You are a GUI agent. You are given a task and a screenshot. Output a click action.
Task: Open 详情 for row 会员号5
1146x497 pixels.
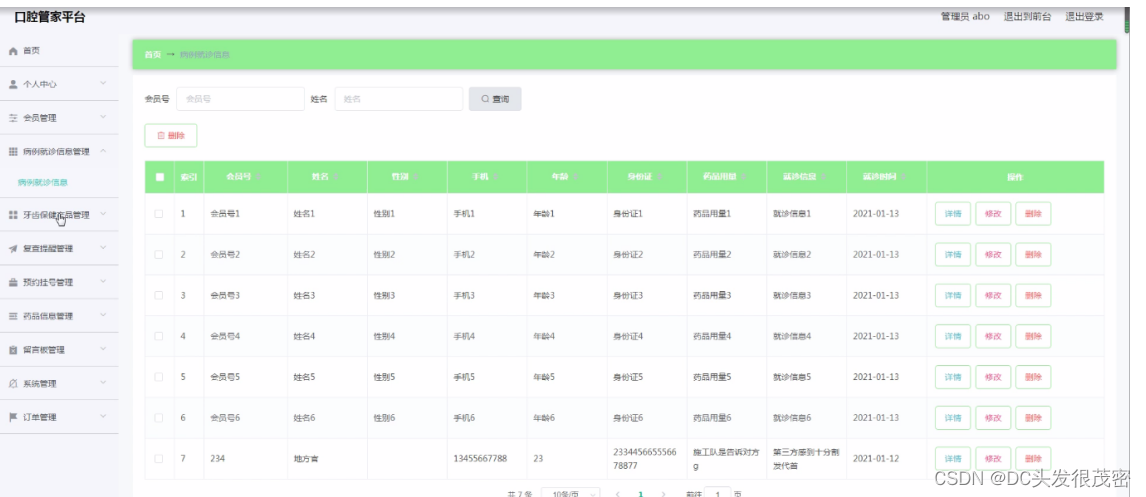click(953, 377)
